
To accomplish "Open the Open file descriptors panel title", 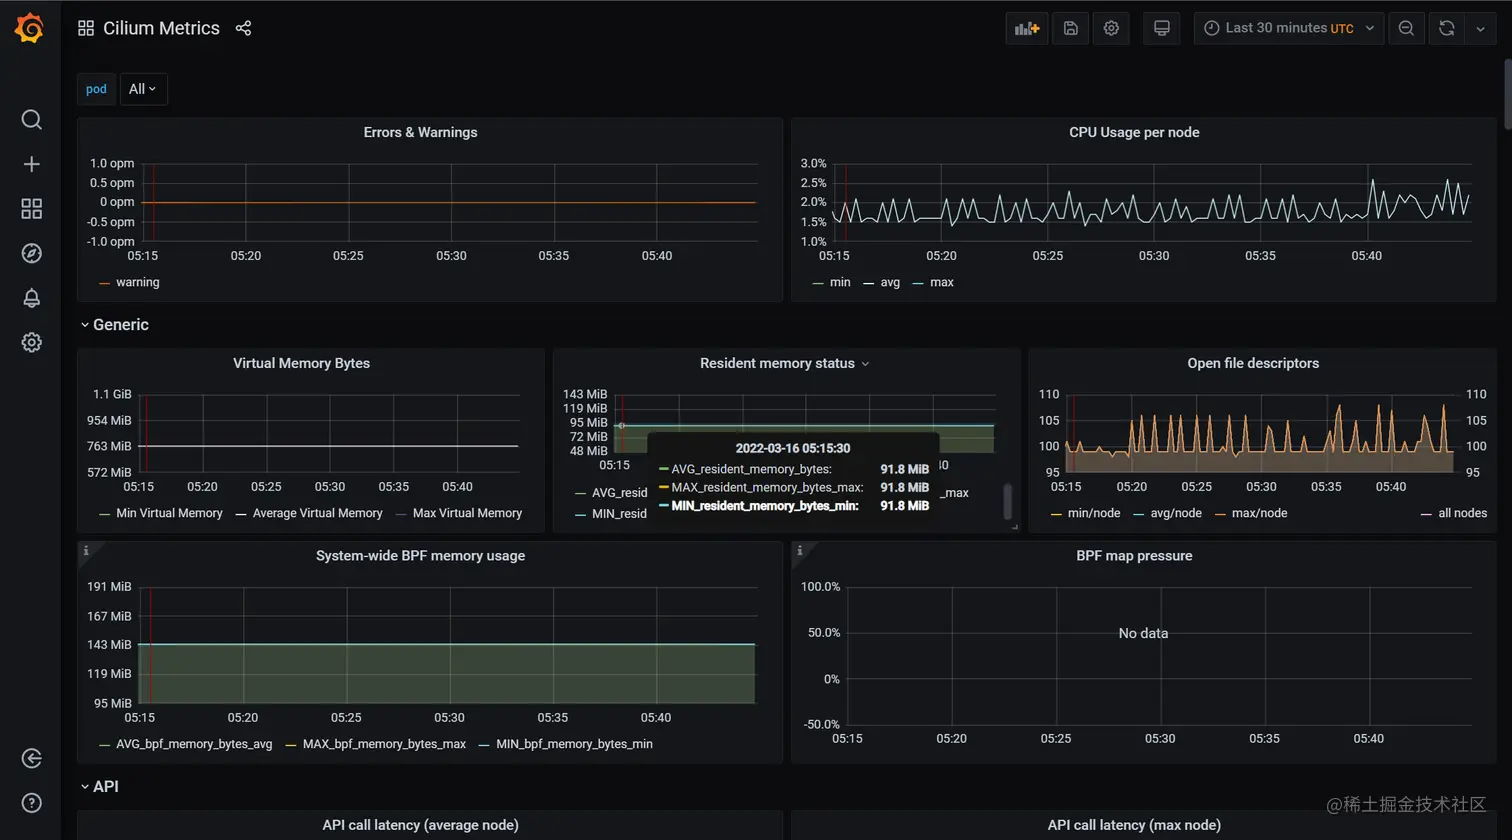I will [1253, 363].
